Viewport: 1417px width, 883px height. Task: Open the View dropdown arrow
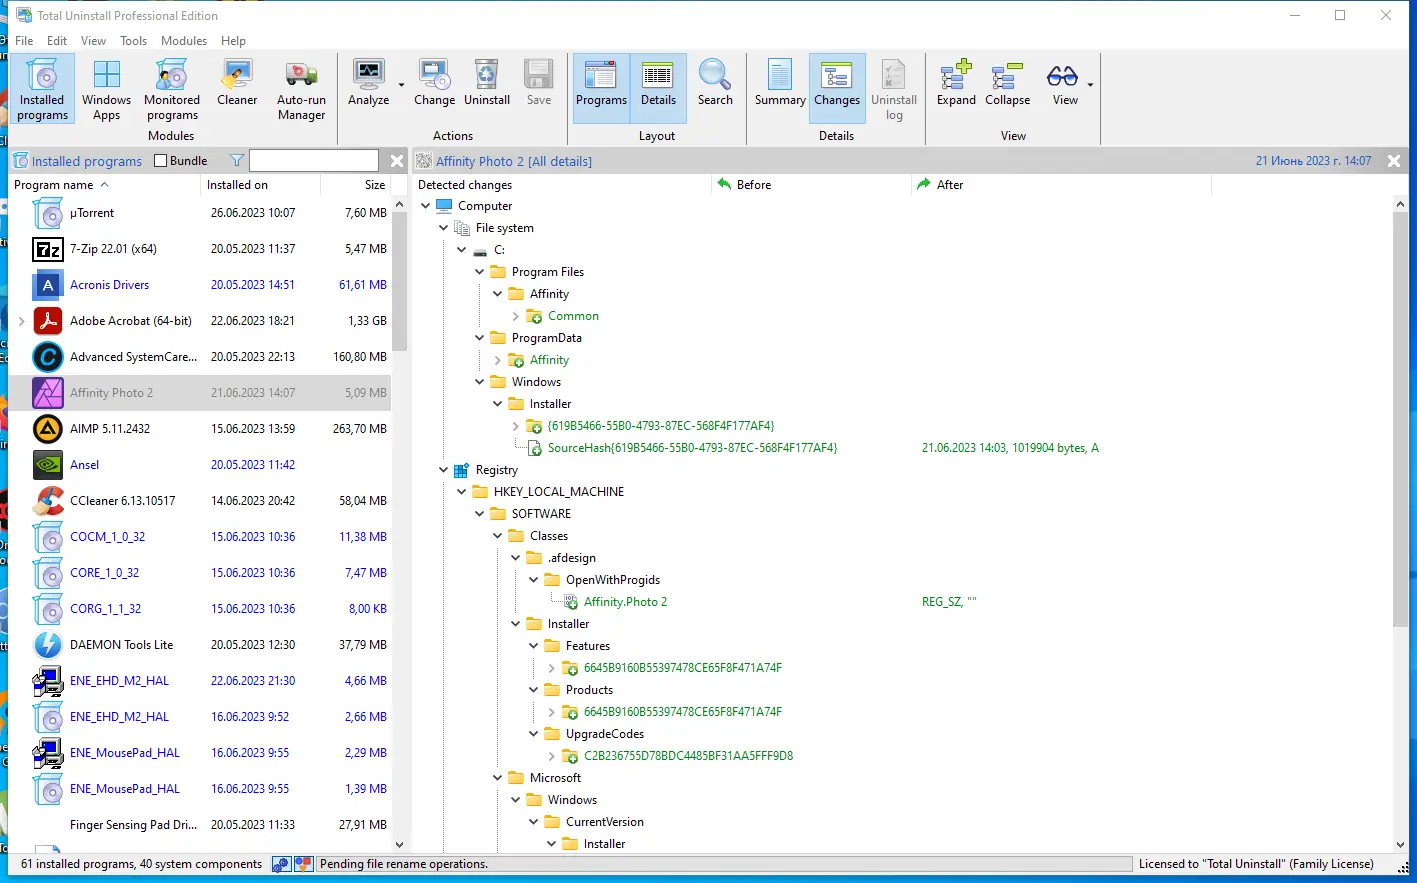[1090, 85]
